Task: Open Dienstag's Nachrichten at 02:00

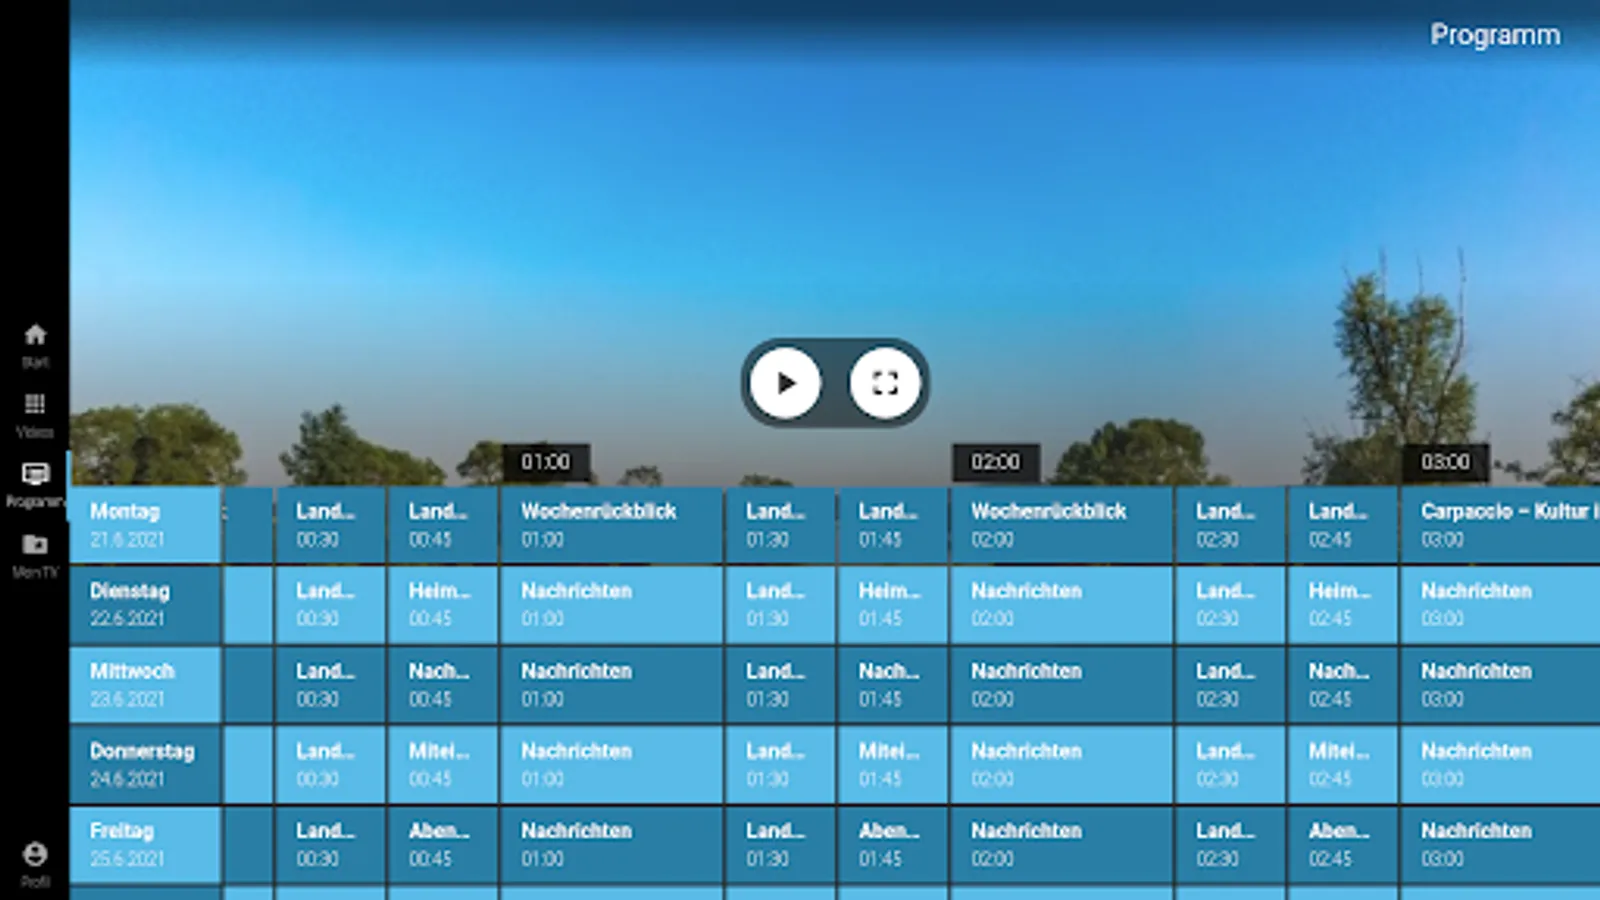Action: [1062, 605]
